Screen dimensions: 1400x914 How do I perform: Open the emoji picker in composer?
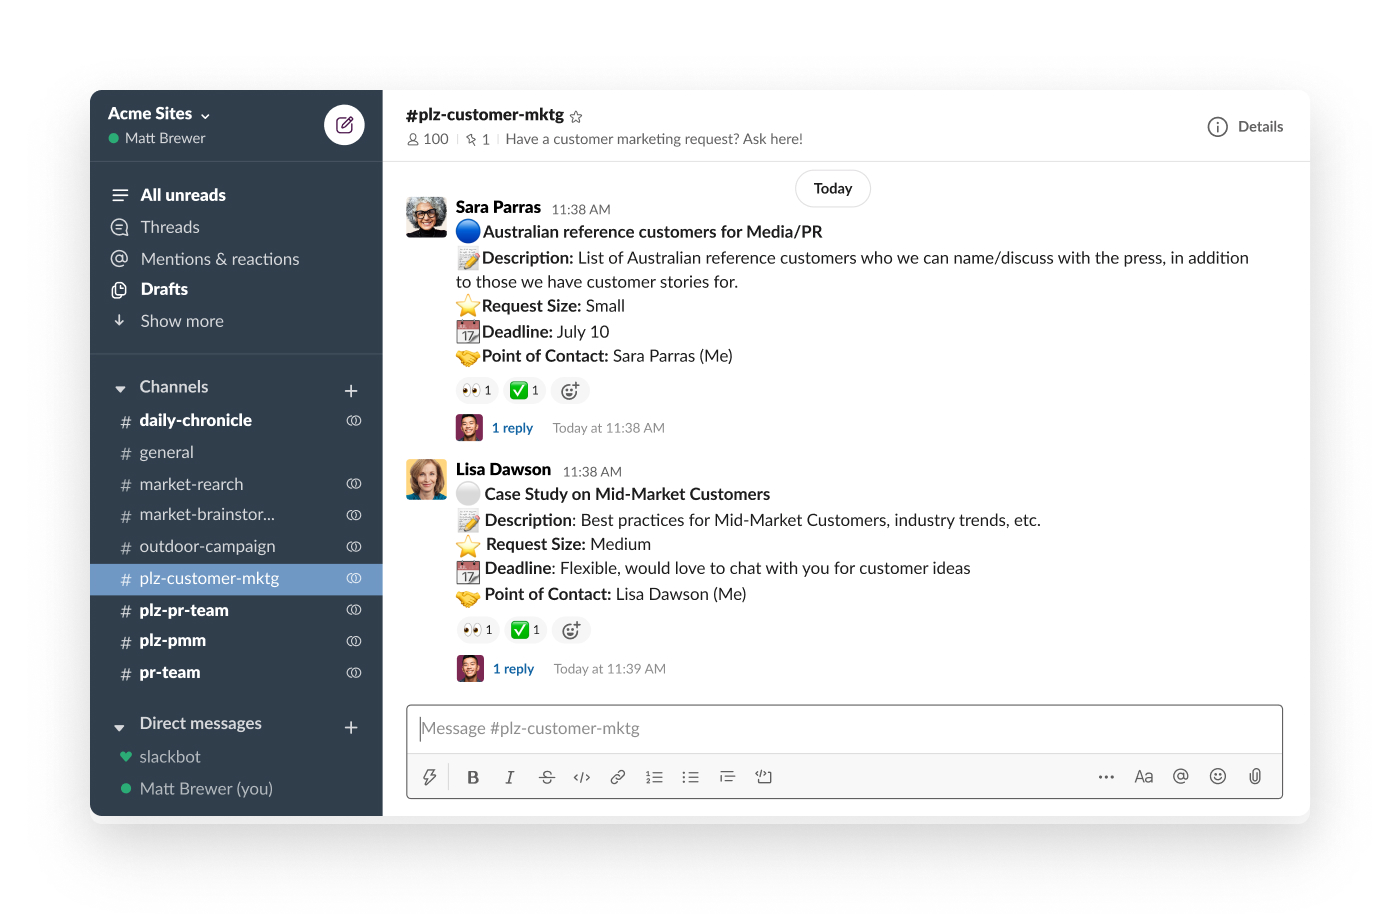tap(1217, 777)
